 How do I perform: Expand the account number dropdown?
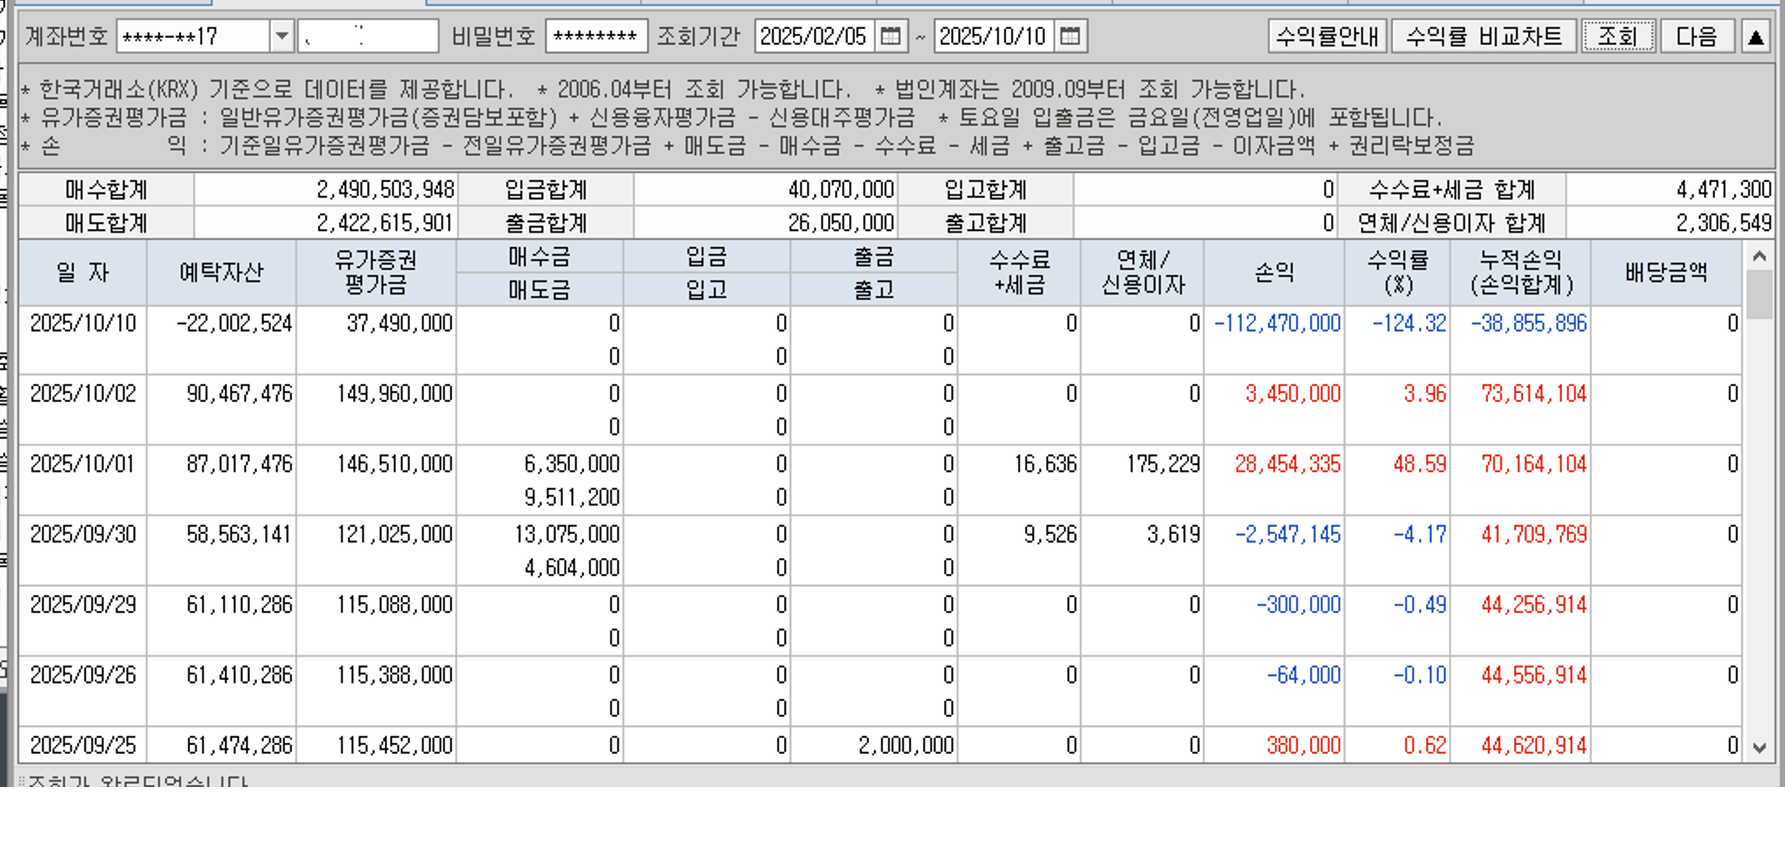(281, 37)
